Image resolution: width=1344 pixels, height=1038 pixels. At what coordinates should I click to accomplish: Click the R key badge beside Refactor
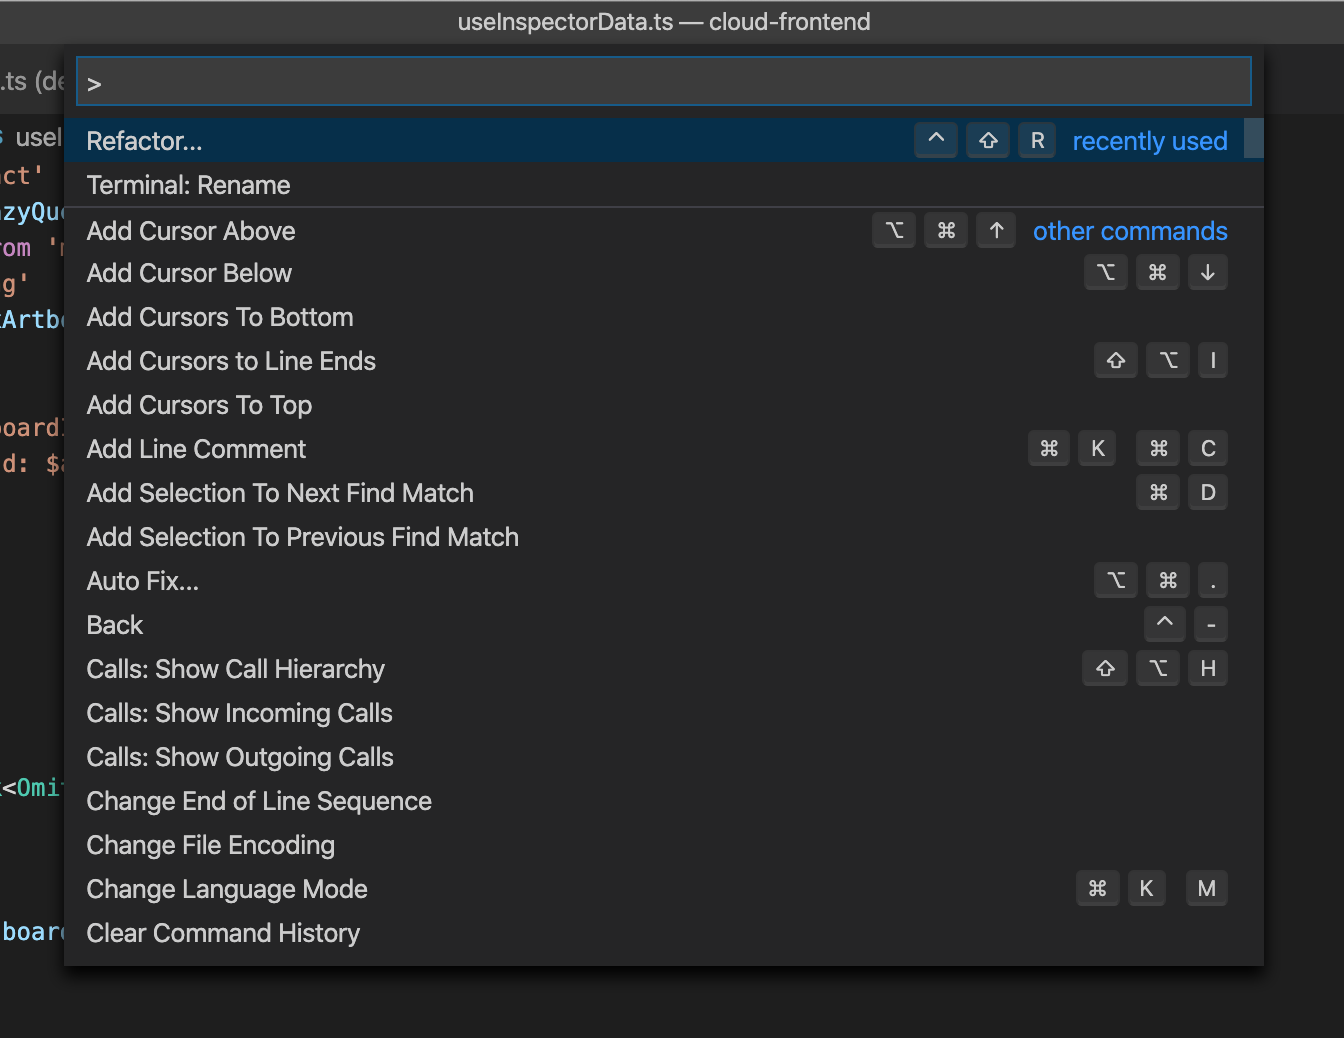(x=1037, y=140)
